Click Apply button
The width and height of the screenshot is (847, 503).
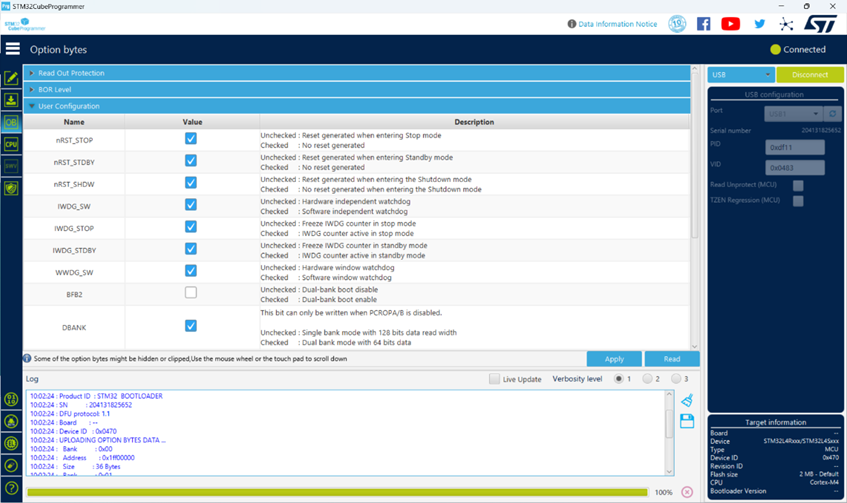click(x=614, y=359)
